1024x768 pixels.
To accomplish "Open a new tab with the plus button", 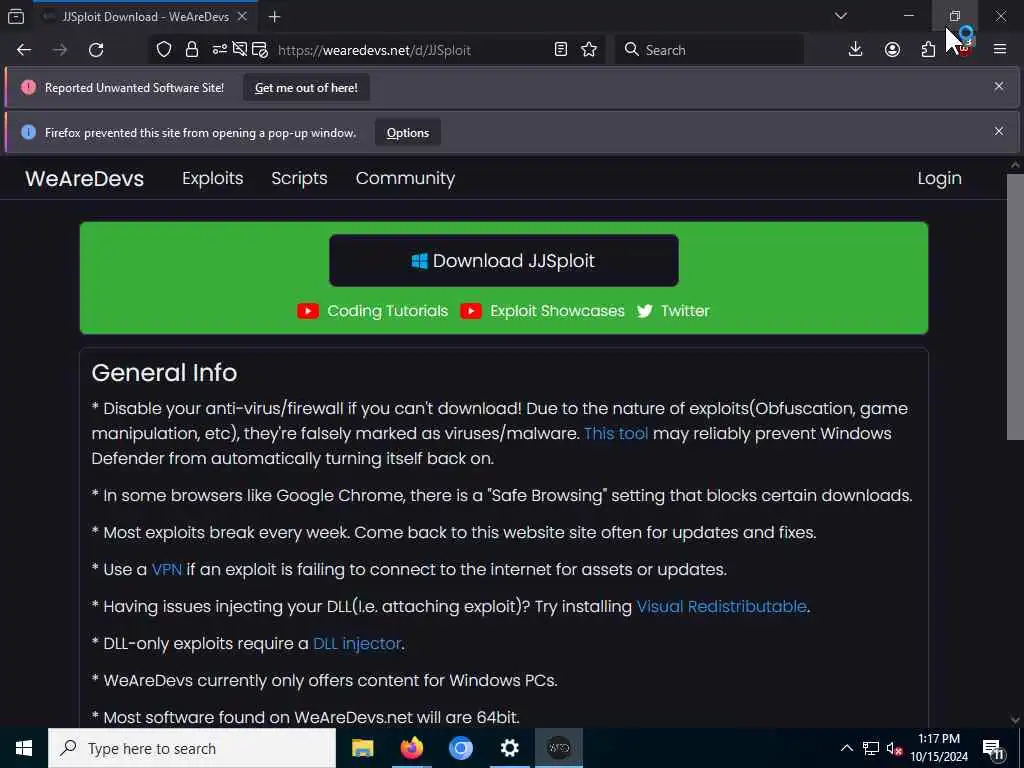I will pos(274,17).
